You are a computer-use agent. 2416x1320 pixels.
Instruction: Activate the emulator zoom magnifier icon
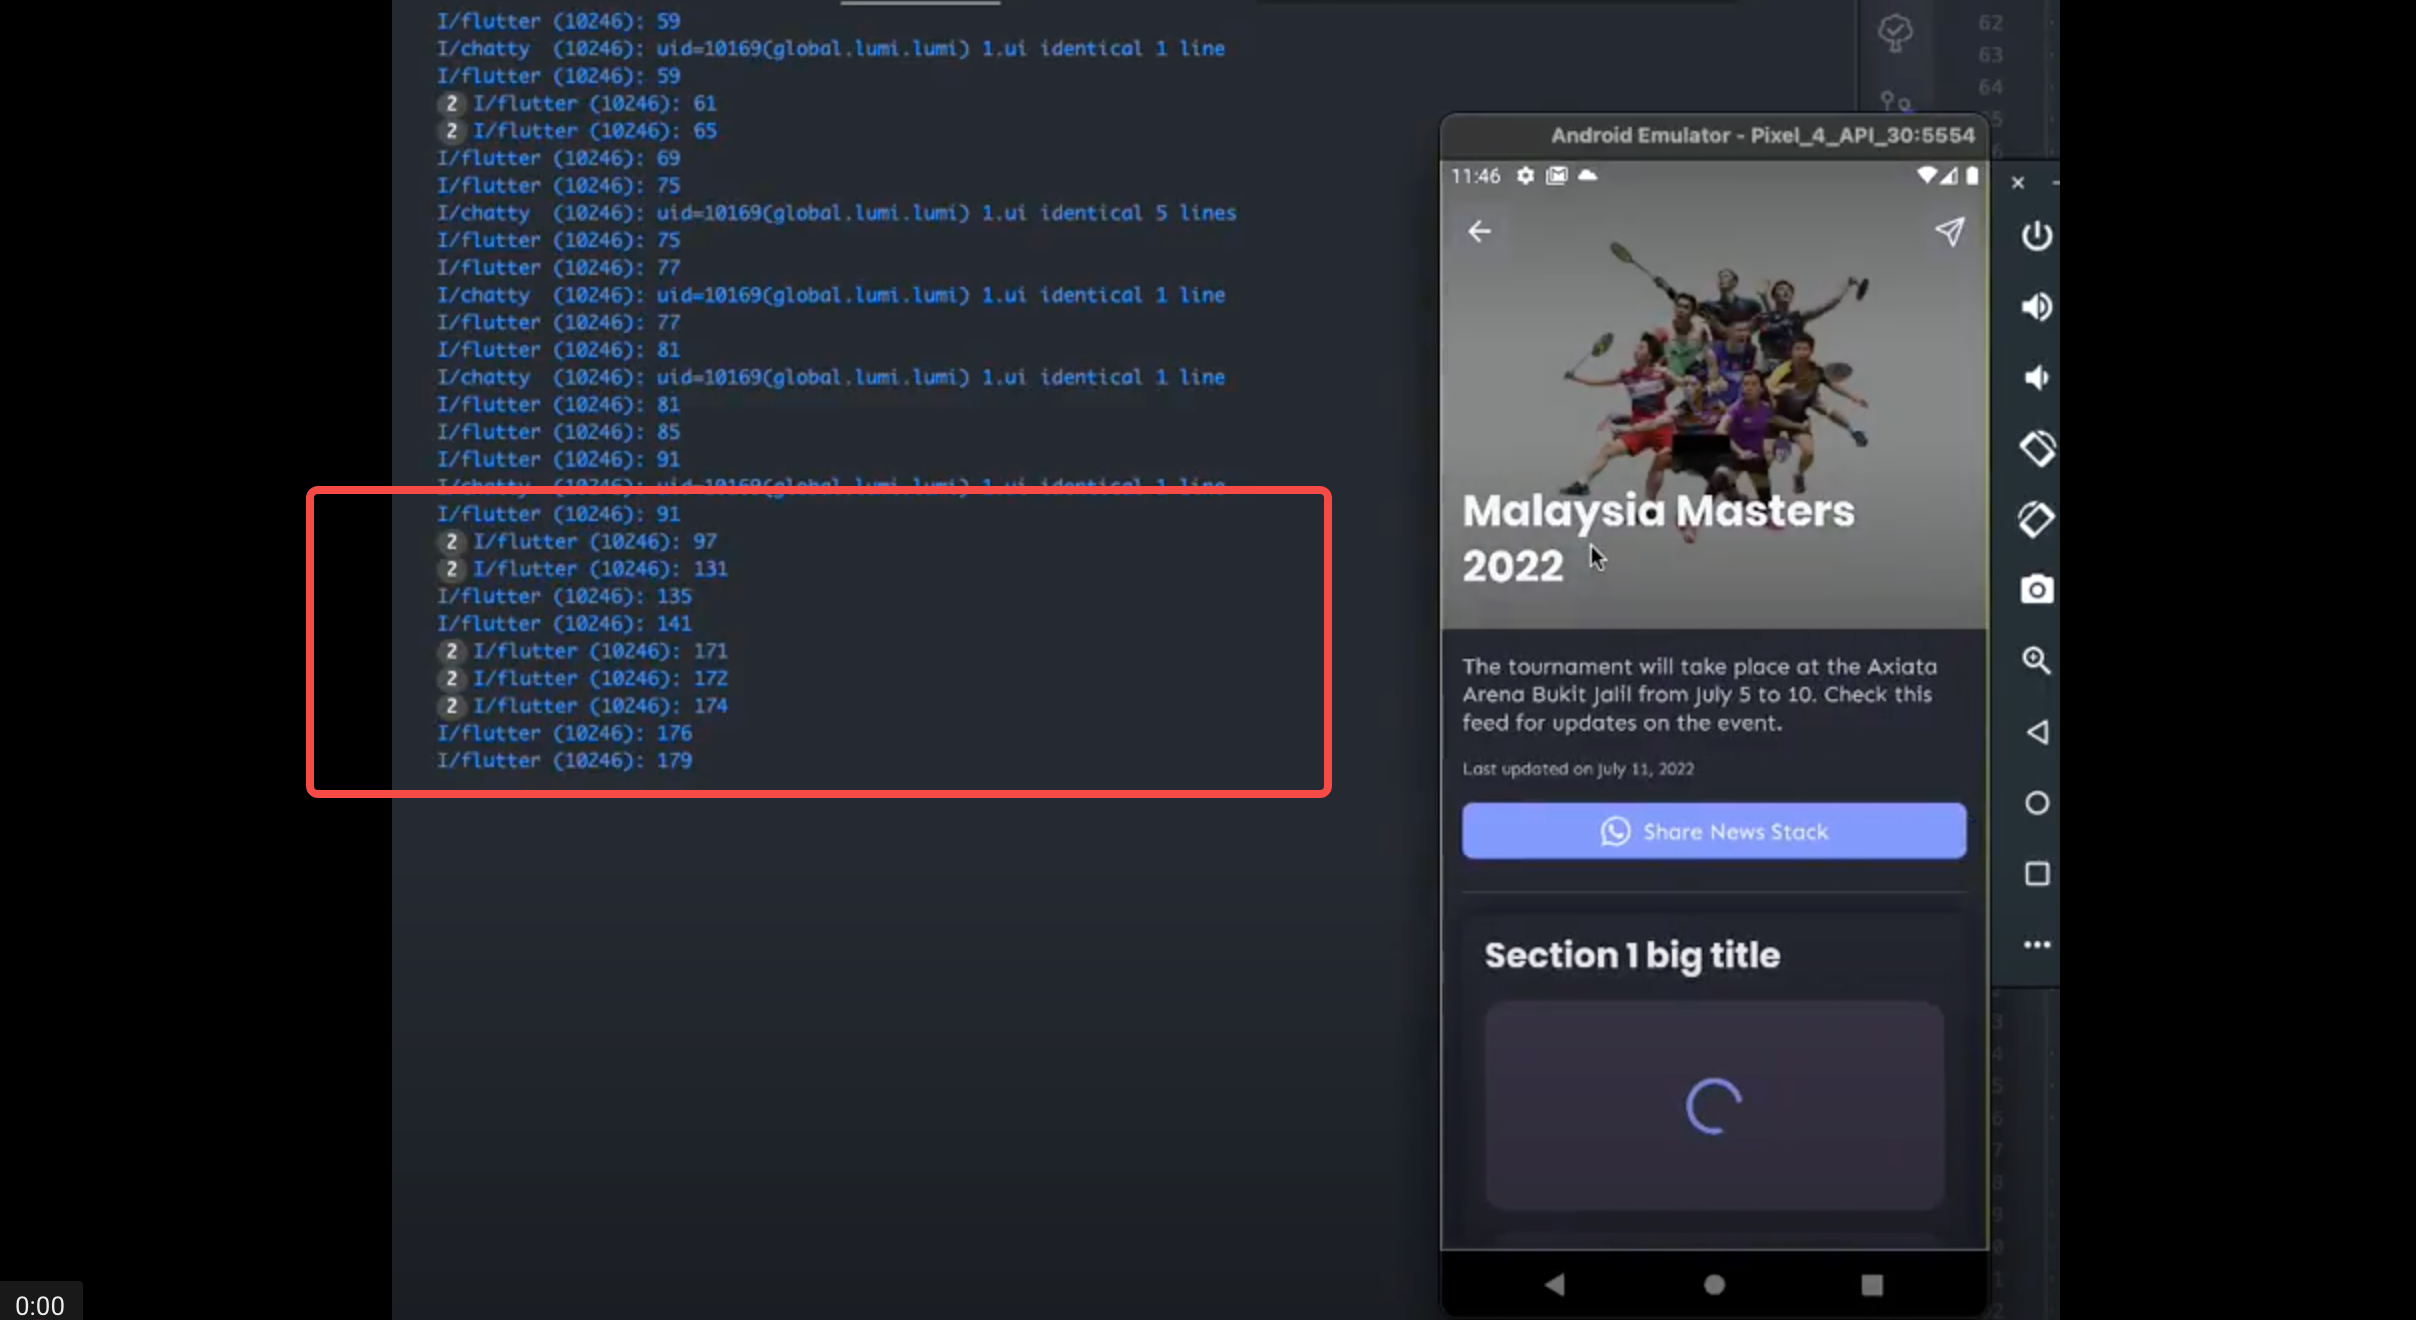coord(2036,661)
